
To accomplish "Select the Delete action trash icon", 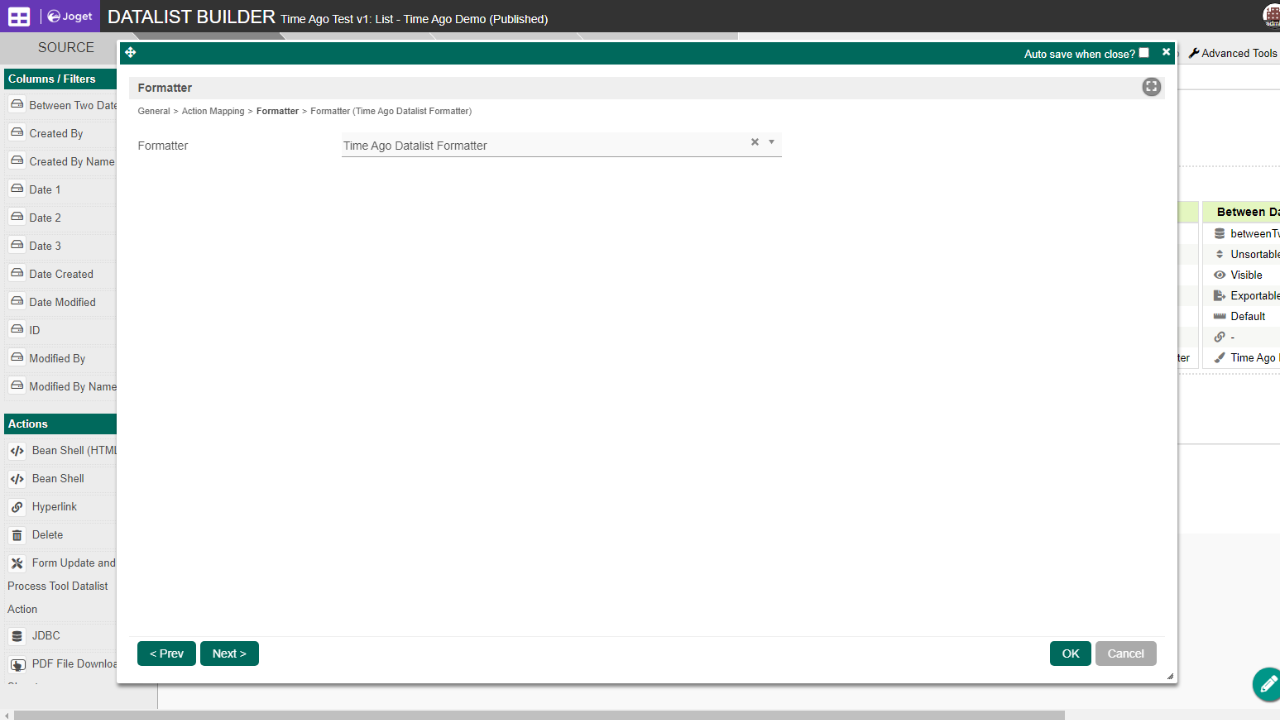I will 17,535.
